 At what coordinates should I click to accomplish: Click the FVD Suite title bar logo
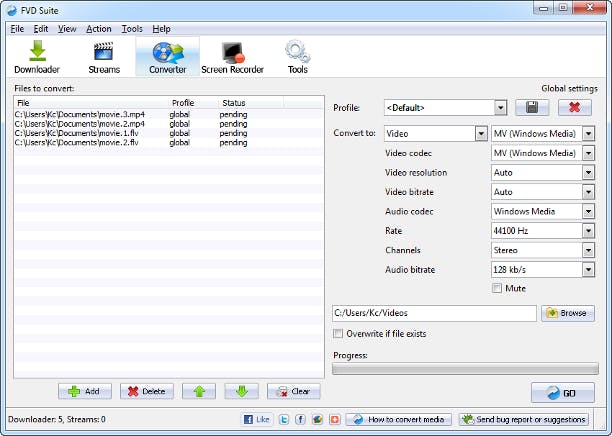point(12,10)
